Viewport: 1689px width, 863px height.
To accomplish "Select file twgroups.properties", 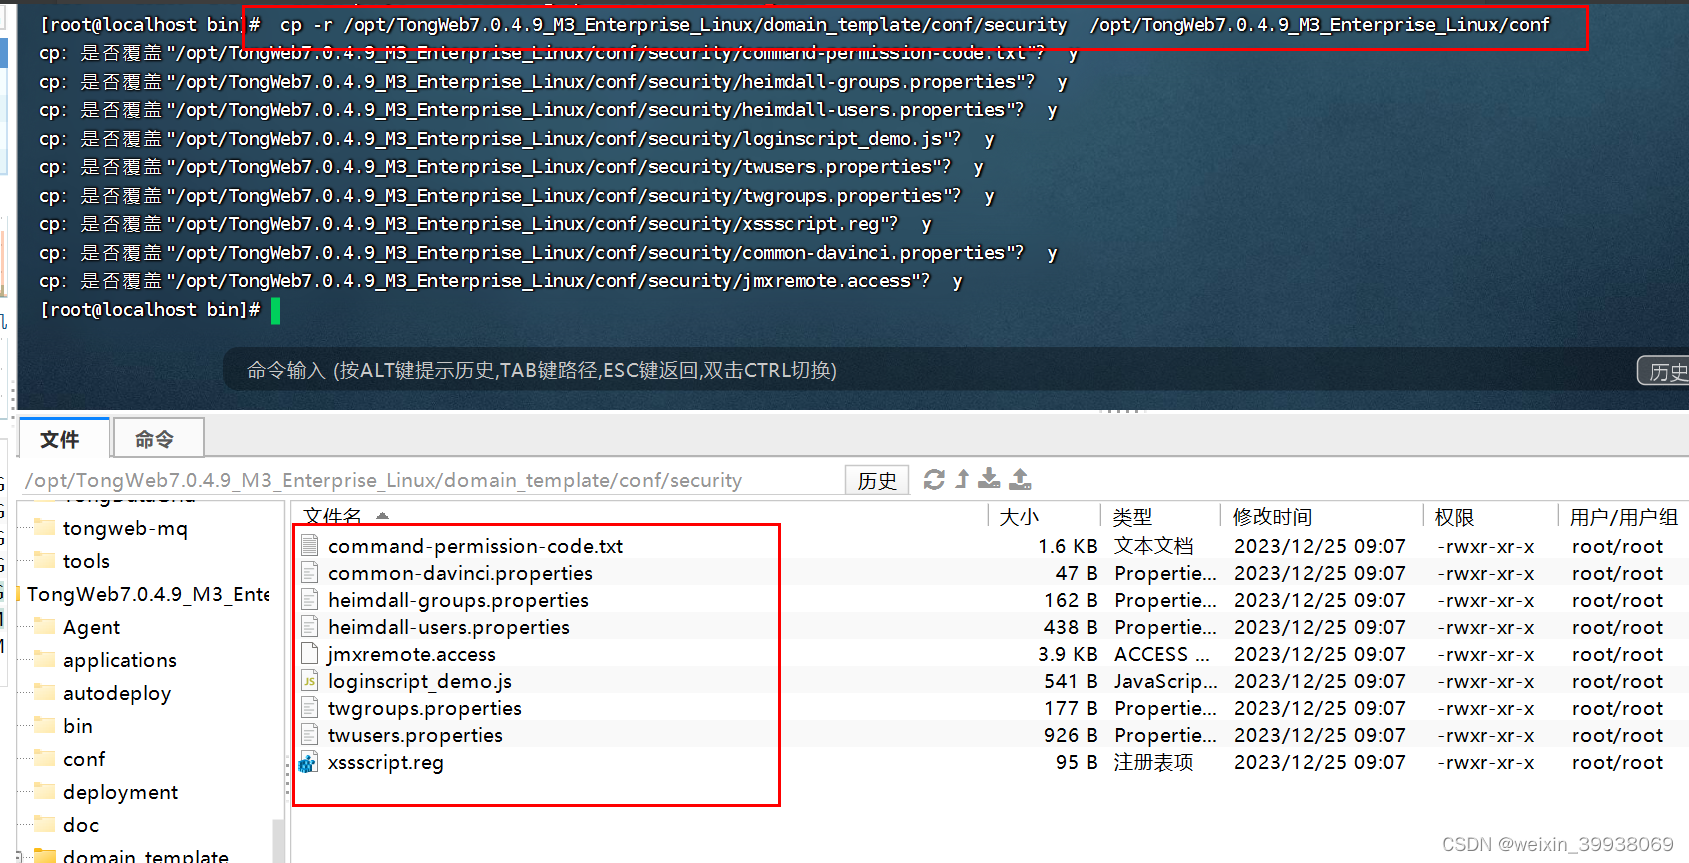I will [x=425, y=708].
